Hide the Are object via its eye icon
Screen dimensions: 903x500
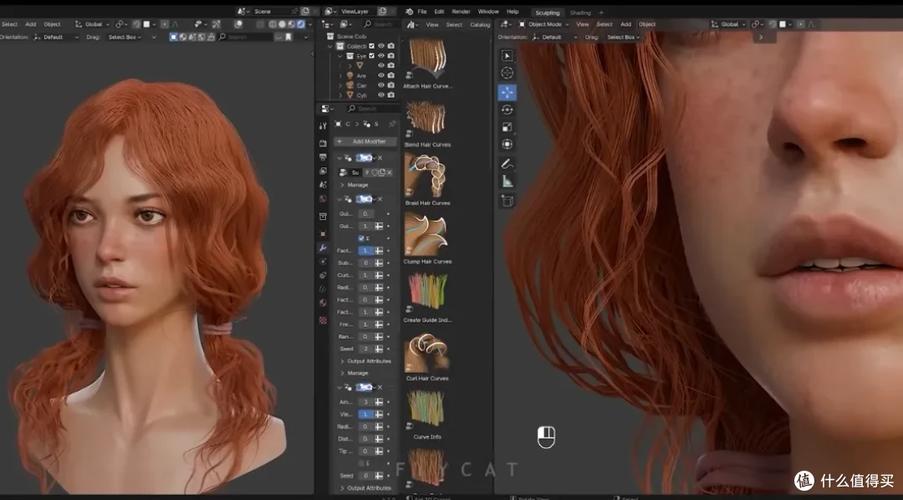tap(381, 75)
